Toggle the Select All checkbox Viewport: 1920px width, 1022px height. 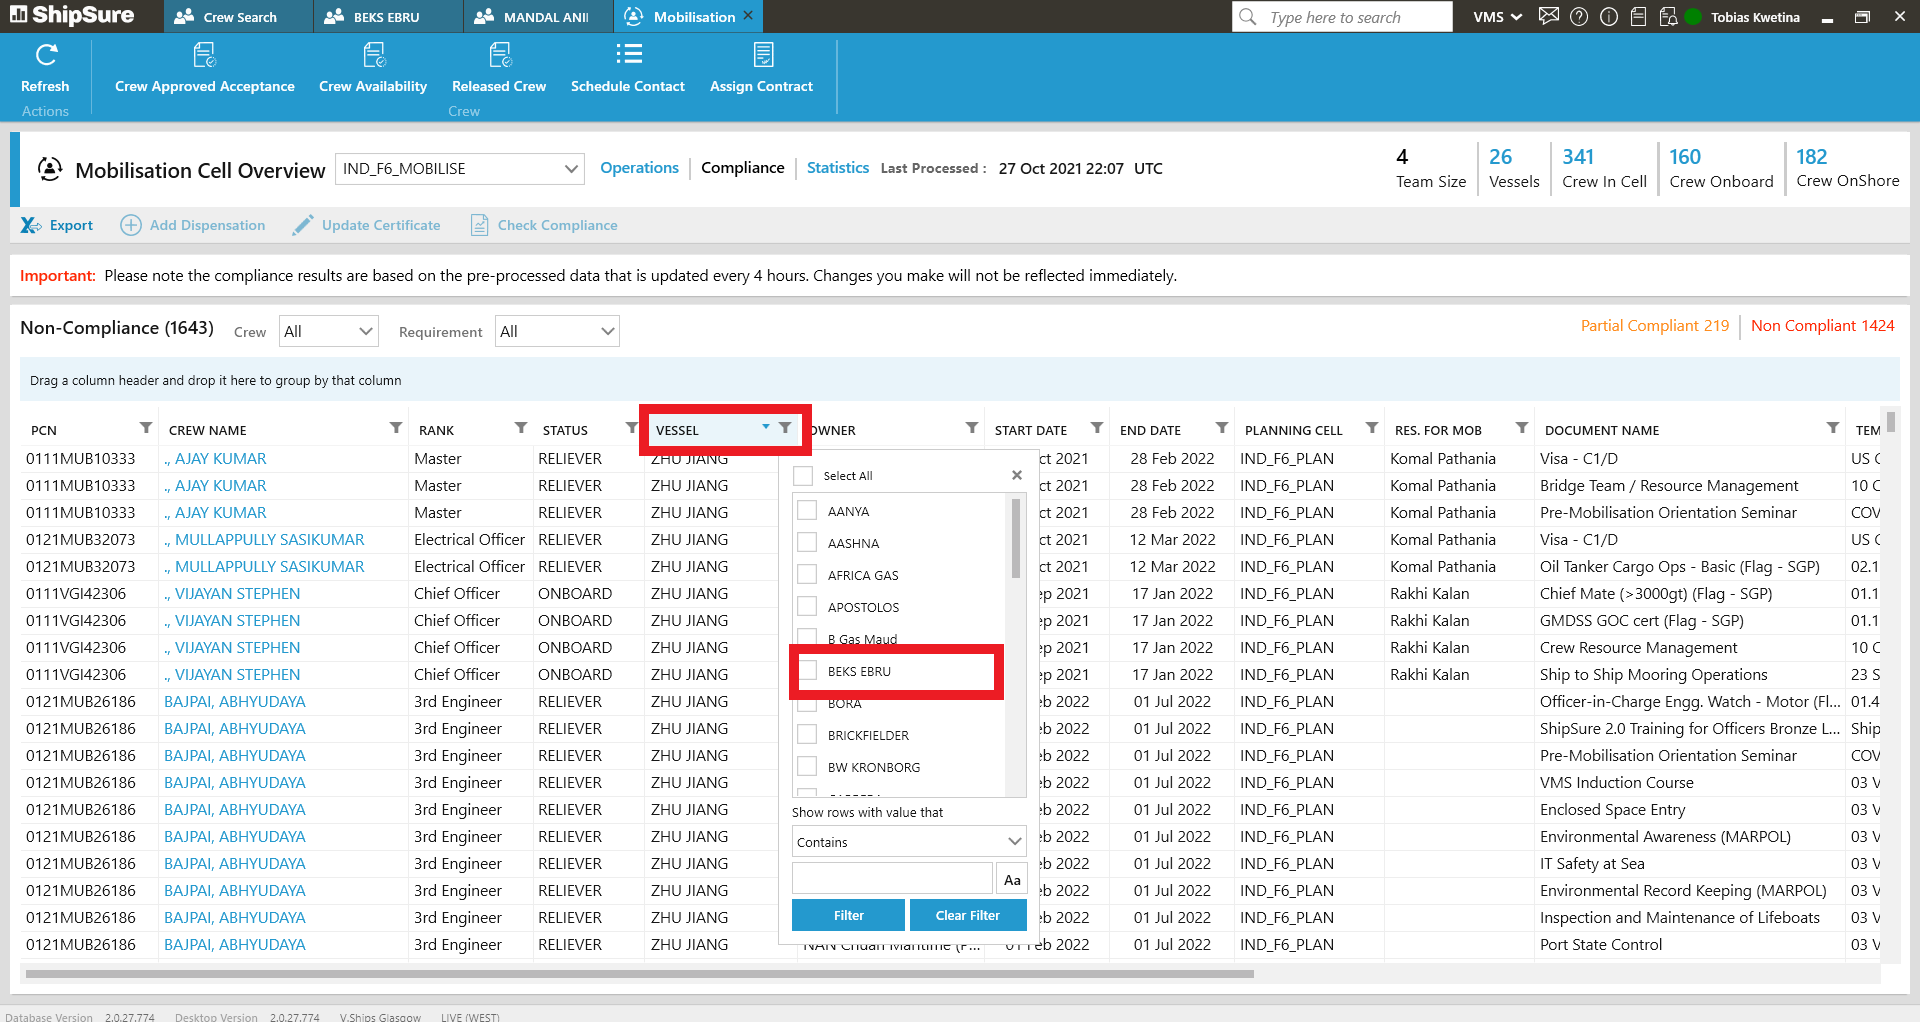coord(803,476)
